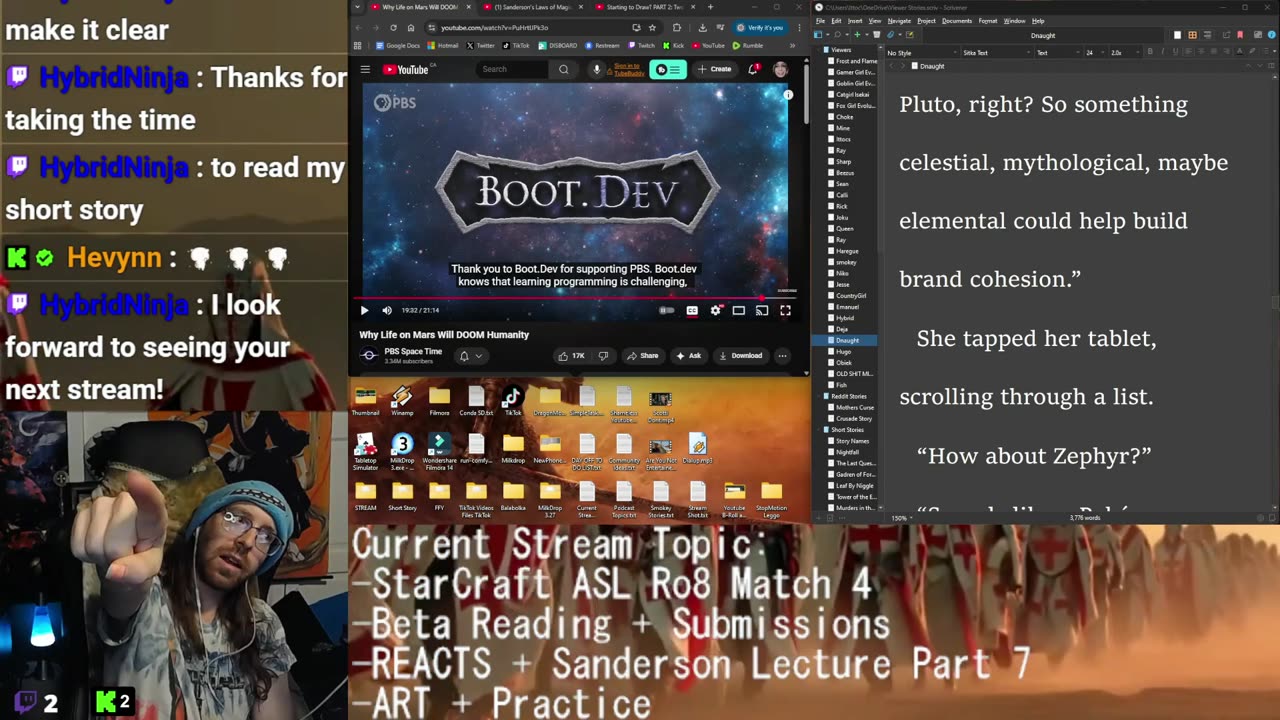Download the YouTube video

pyautogui.click(x=741, y=356)
